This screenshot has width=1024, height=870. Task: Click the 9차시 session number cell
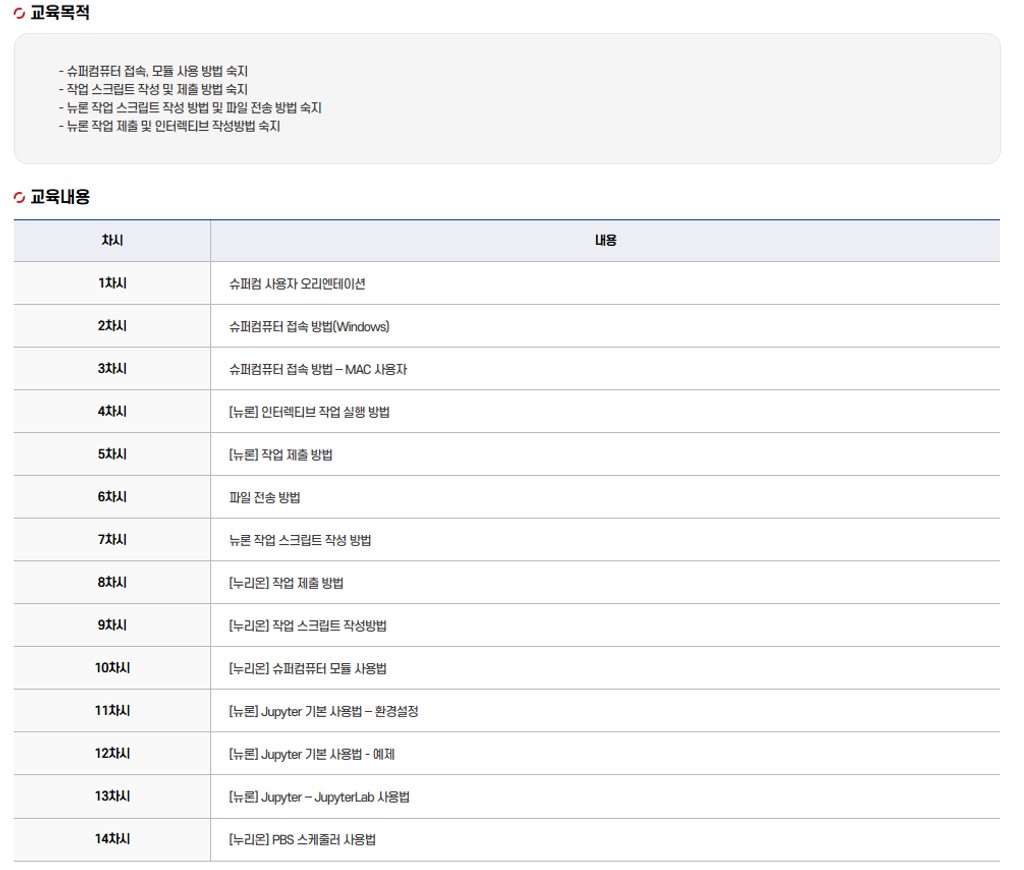click(x=112, y=626)
